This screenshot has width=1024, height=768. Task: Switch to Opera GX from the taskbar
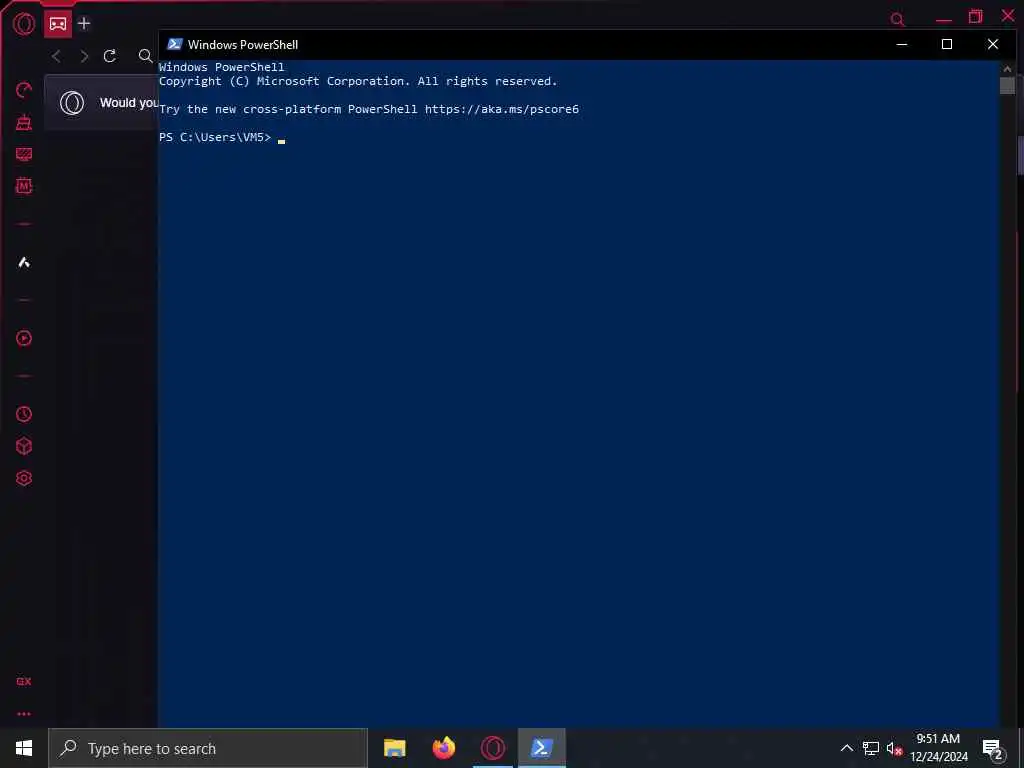[x=493, y=748]
